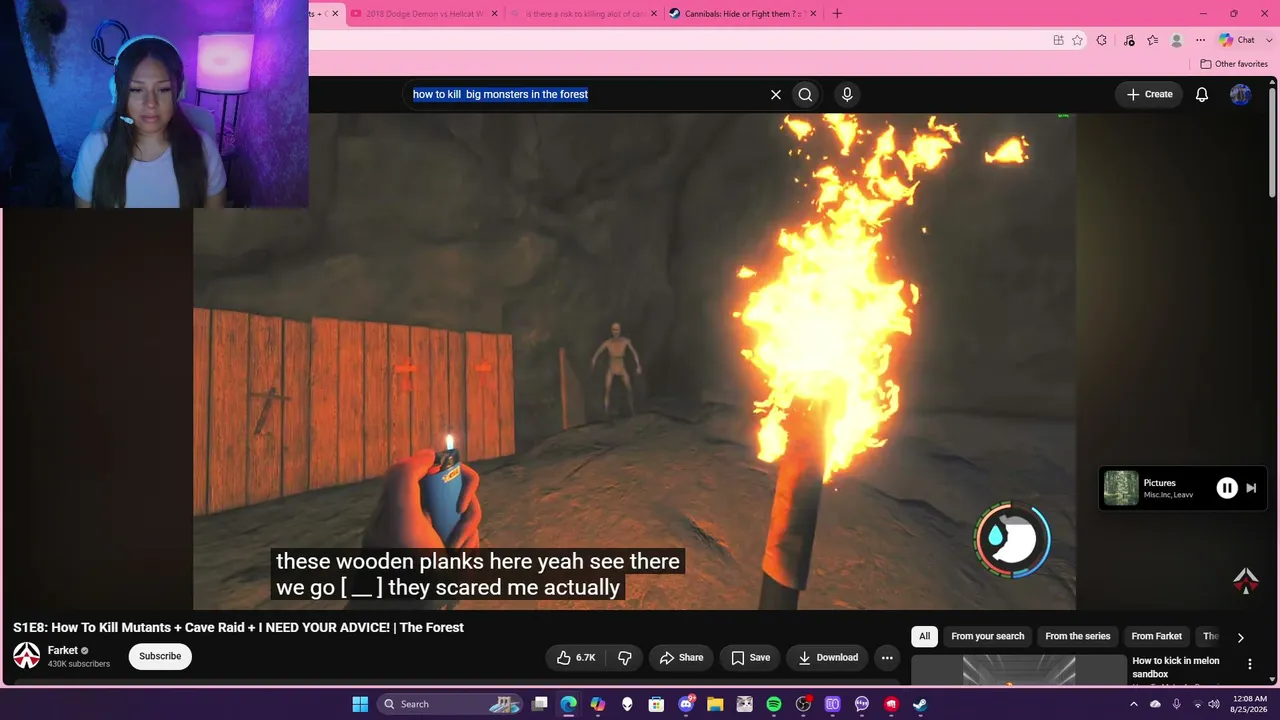Viewport: 1280px width, 720px height.
Task: Open Farket channel avatar
Action: pos(26,656)
